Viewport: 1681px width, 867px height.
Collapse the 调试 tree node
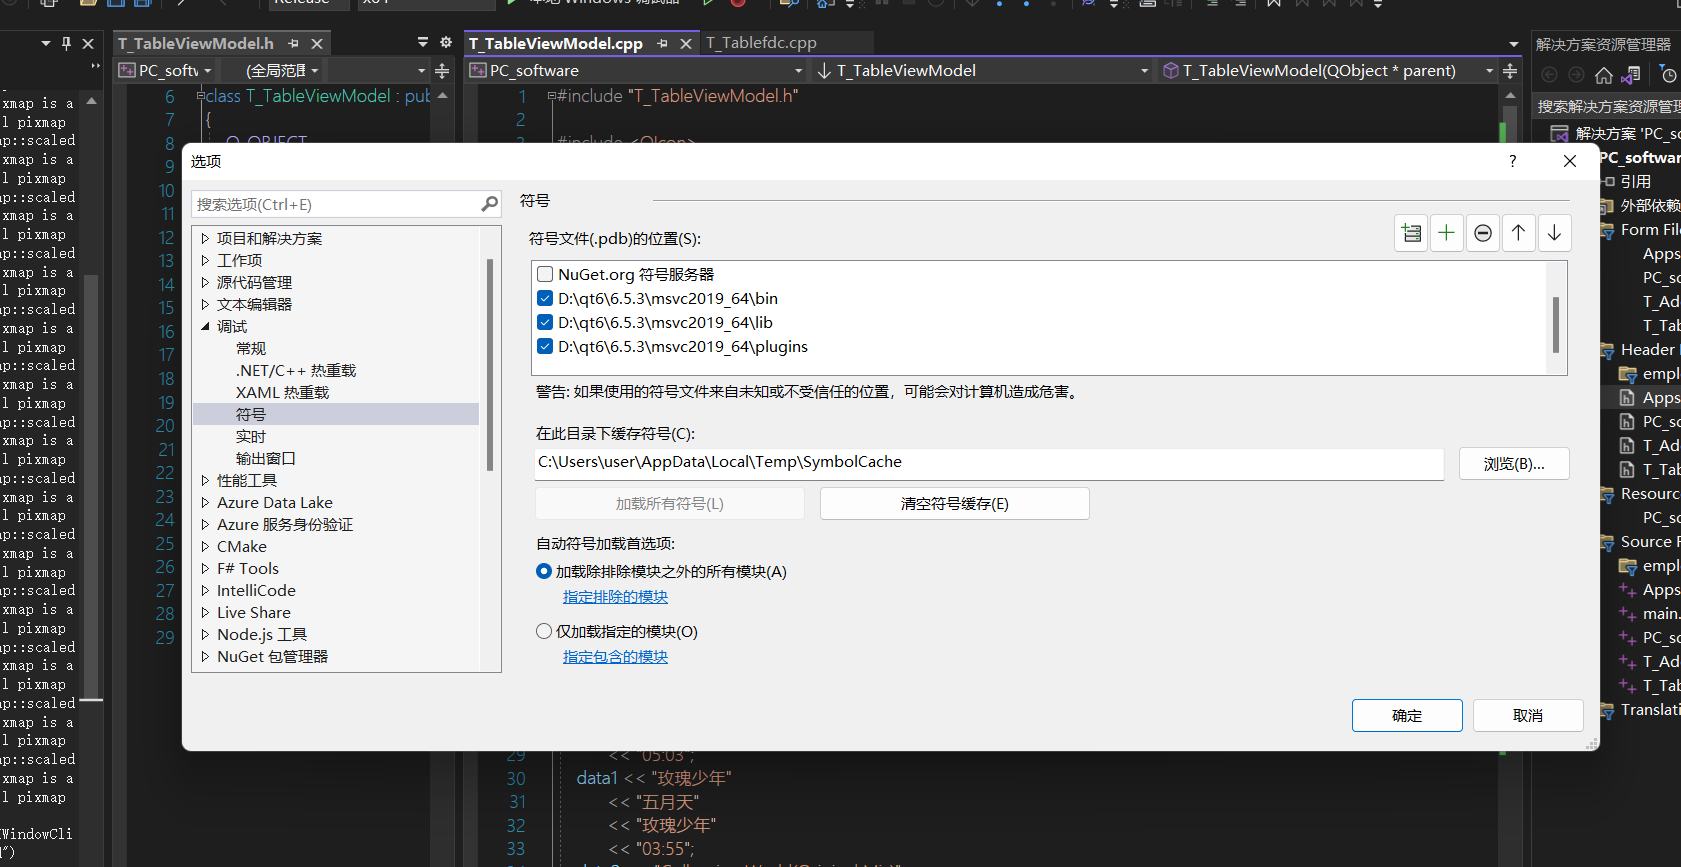pyautogui.click(x=205, y=326)
